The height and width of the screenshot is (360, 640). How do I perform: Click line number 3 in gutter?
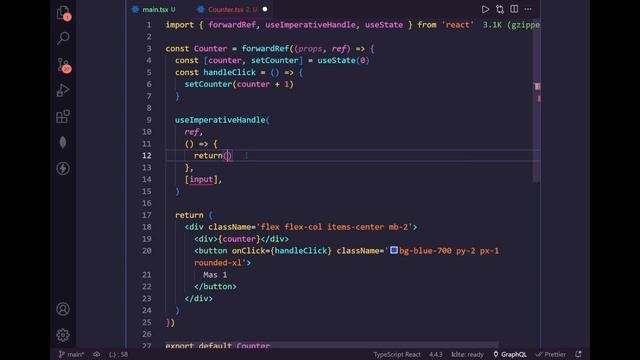149,49
